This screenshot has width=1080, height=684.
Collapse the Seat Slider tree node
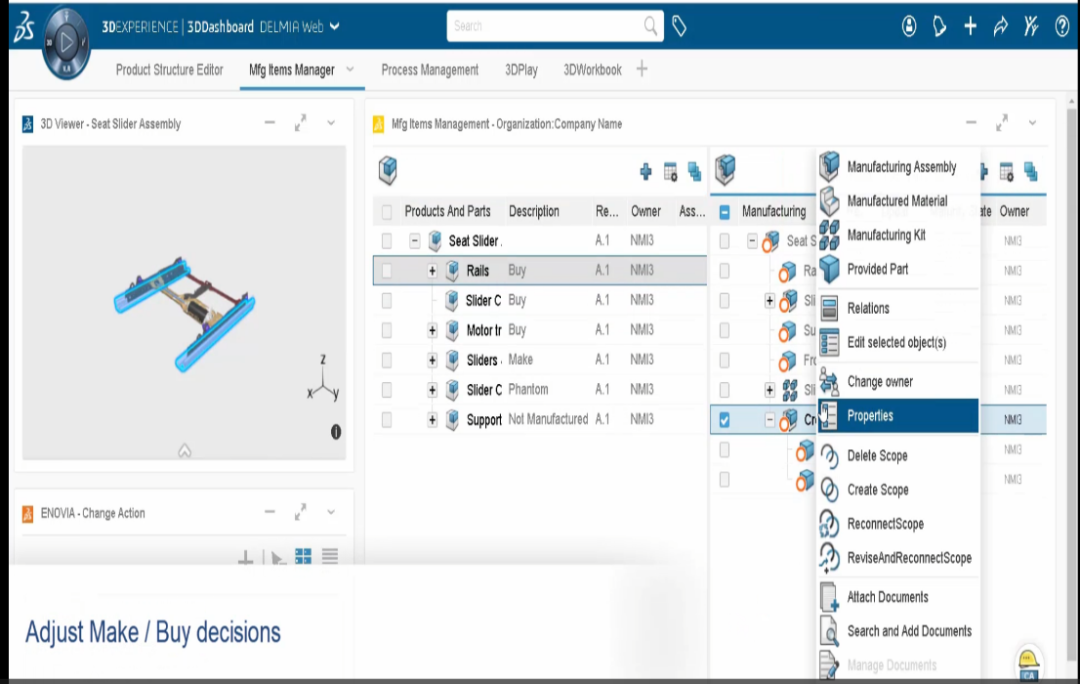(414, 240)
